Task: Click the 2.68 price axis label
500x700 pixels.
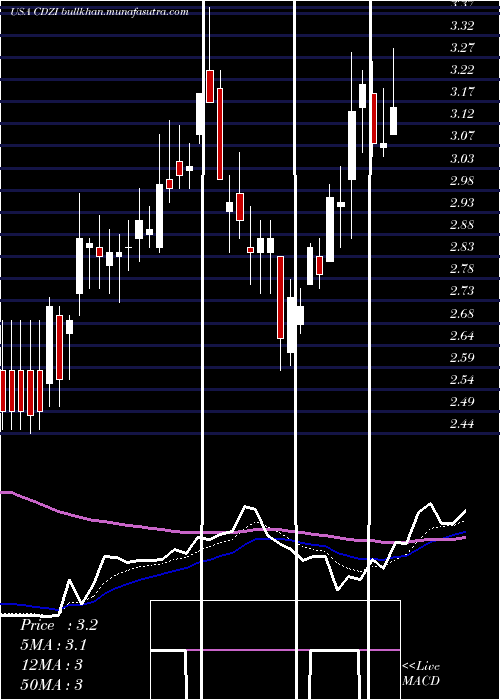Action: (462, 313)
